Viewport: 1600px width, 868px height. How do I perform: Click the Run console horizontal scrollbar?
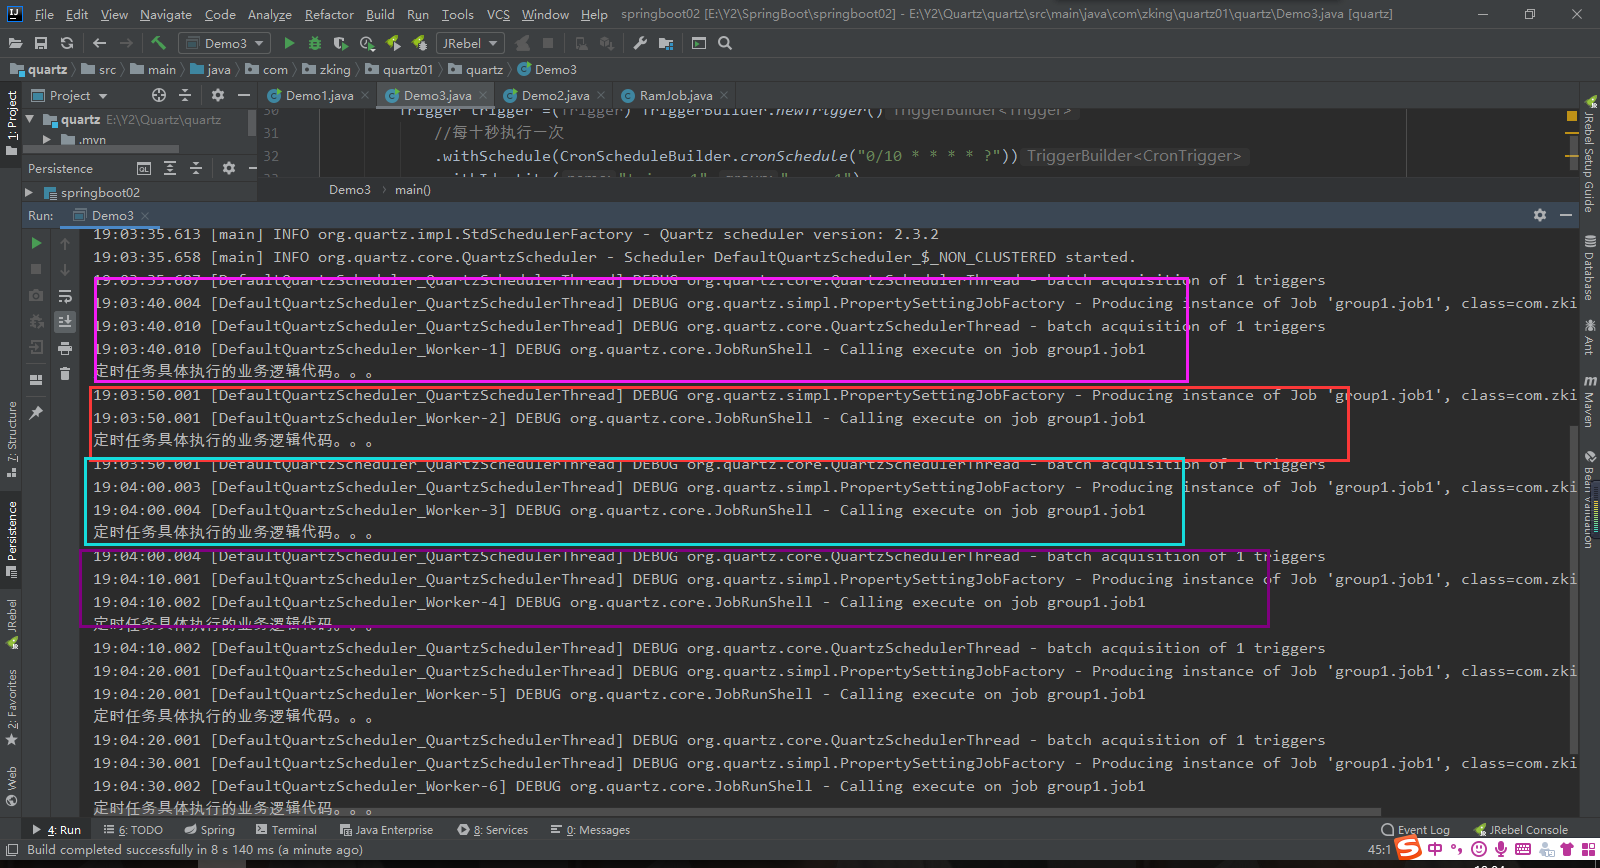click(736, 812)
